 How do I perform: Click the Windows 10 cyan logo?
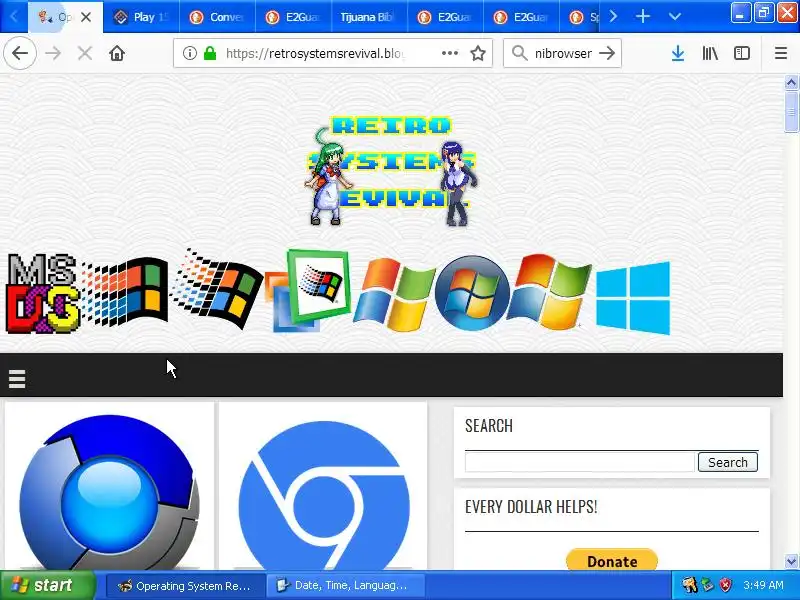click(x=633, y=298)
